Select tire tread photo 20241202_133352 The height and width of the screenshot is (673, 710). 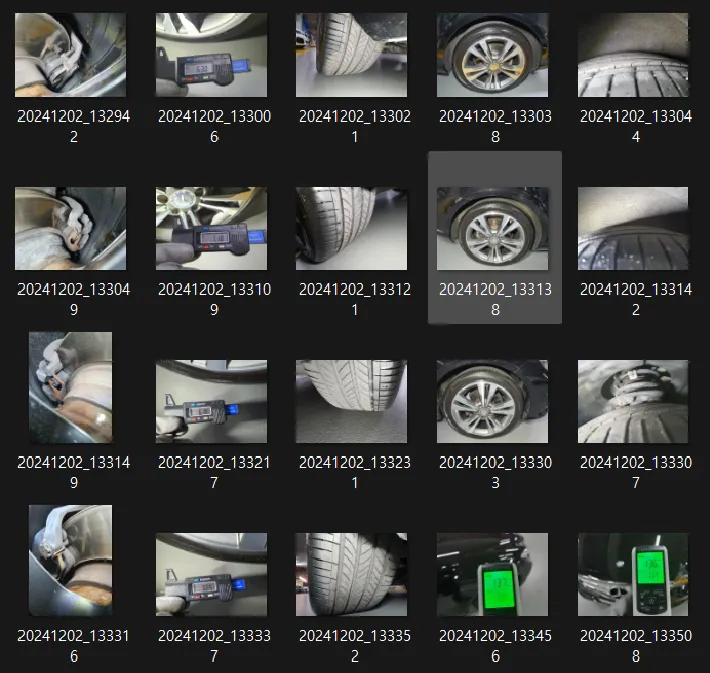(x=351, y=574)
